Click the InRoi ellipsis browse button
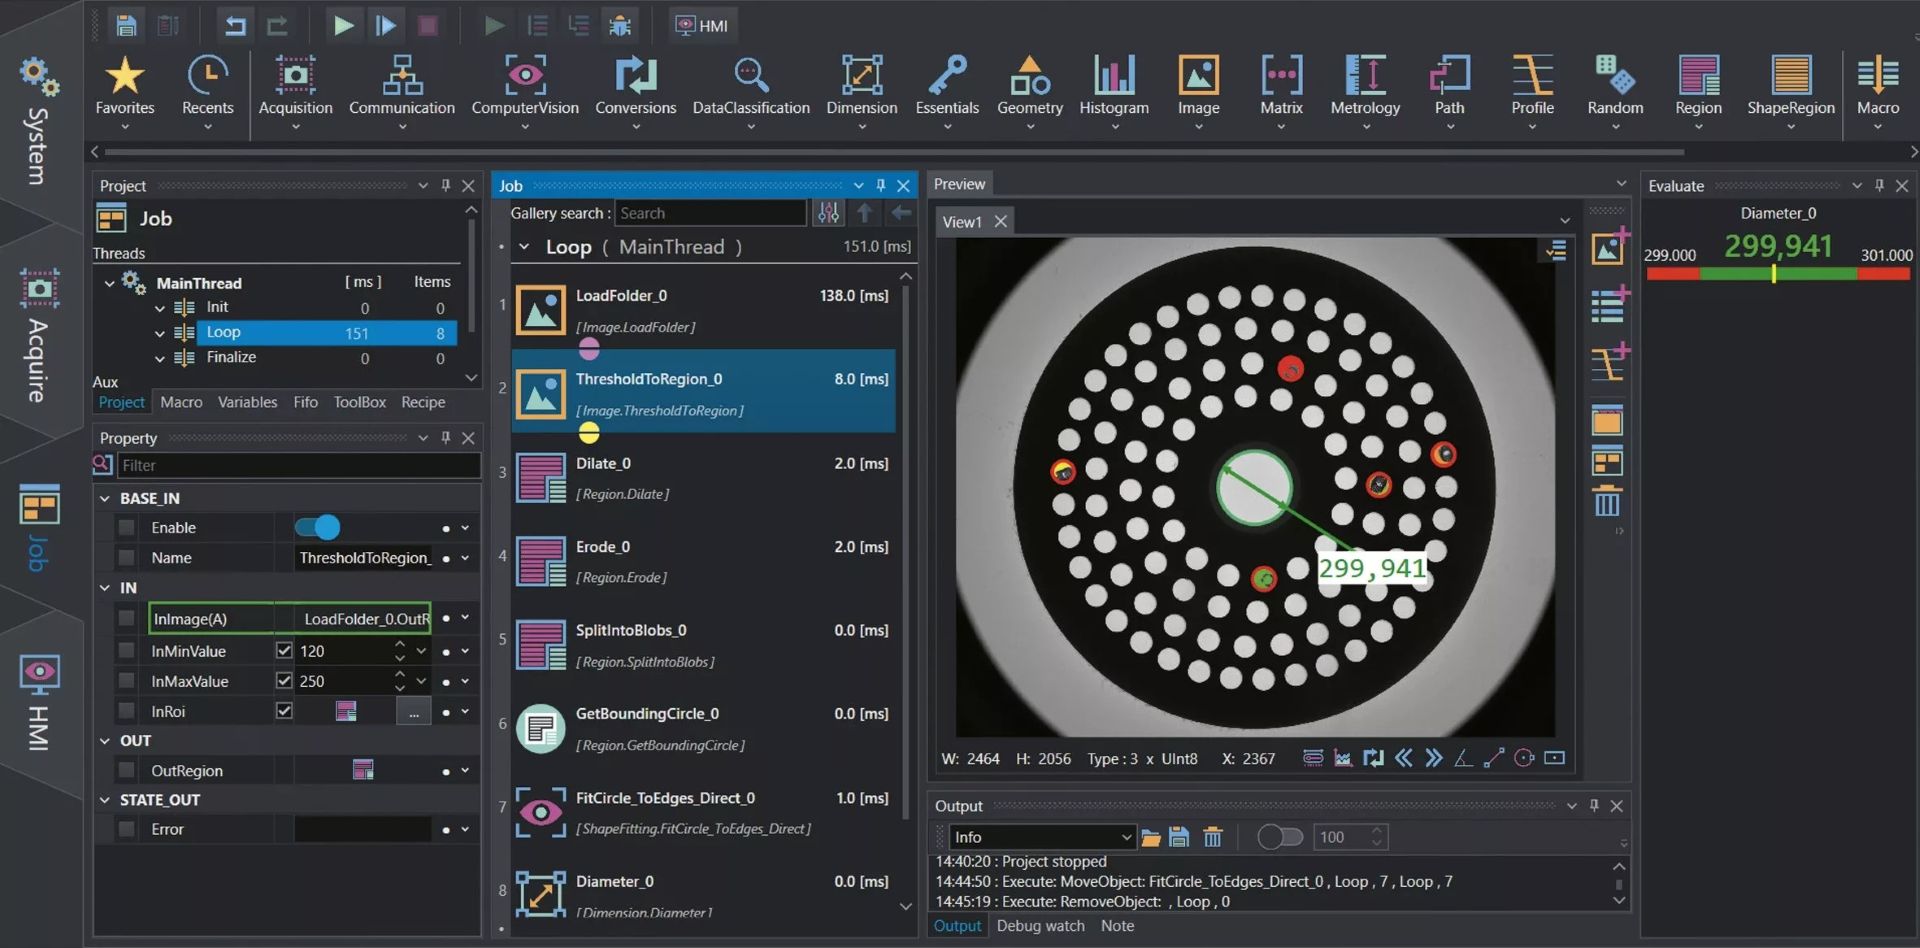The height and width of the screenshot is (948, 1920). (413, 711)
